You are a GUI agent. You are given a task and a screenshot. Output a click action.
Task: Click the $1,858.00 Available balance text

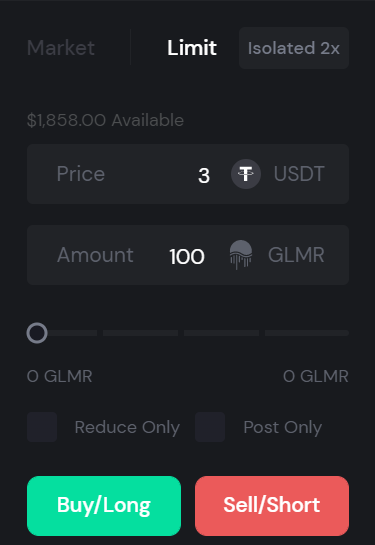[x=105, y=120]
